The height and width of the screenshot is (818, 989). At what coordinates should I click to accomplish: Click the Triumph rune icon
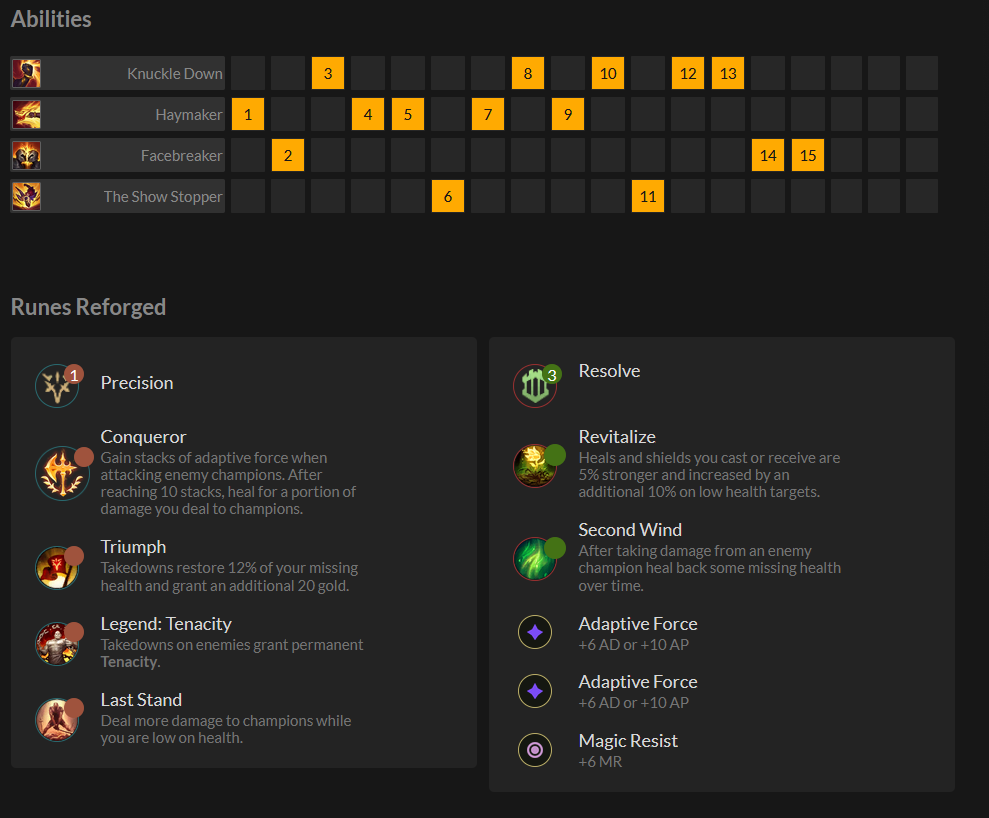point(57,568)
